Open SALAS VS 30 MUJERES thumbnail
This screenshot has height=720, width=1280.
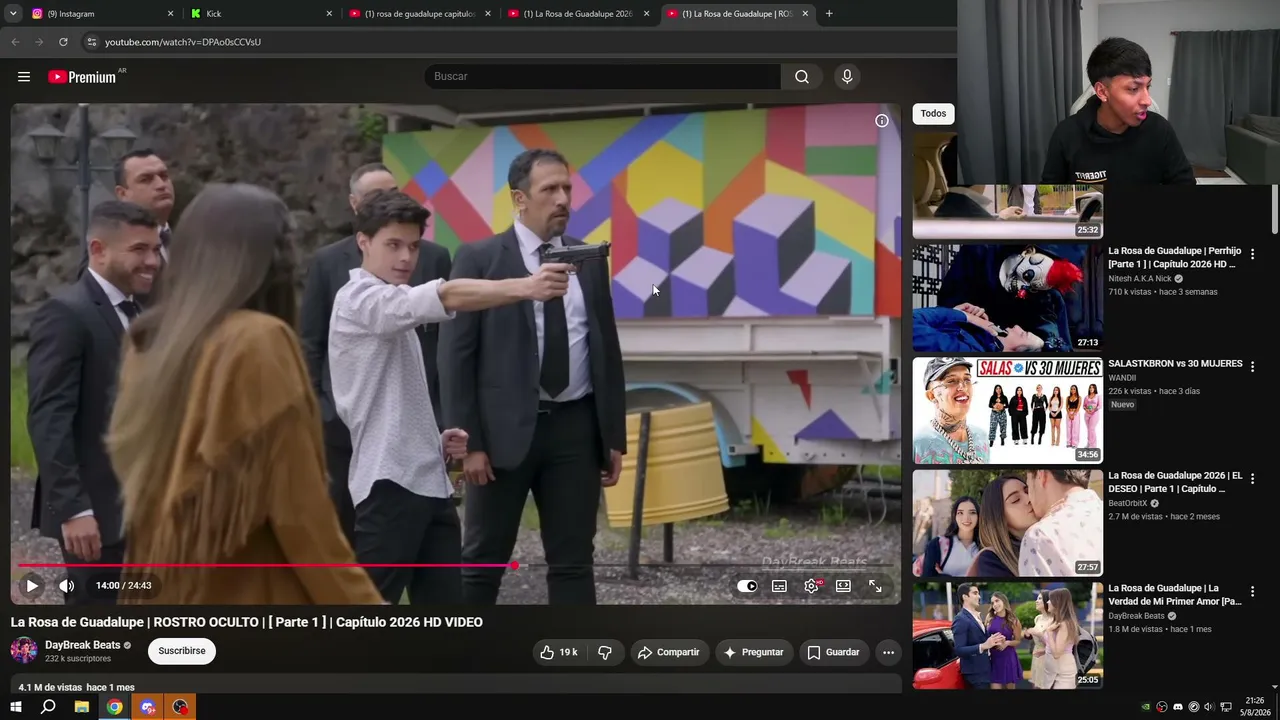point(1007,410)
